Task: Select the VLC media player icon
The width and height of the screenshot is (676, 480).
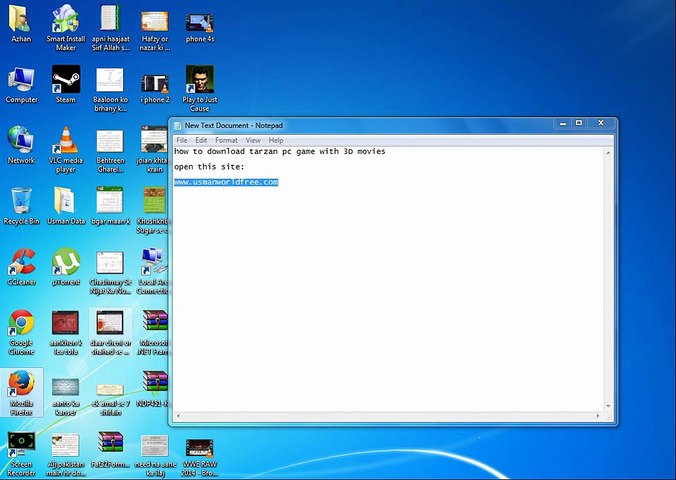Action: click(x=65, y=140)
